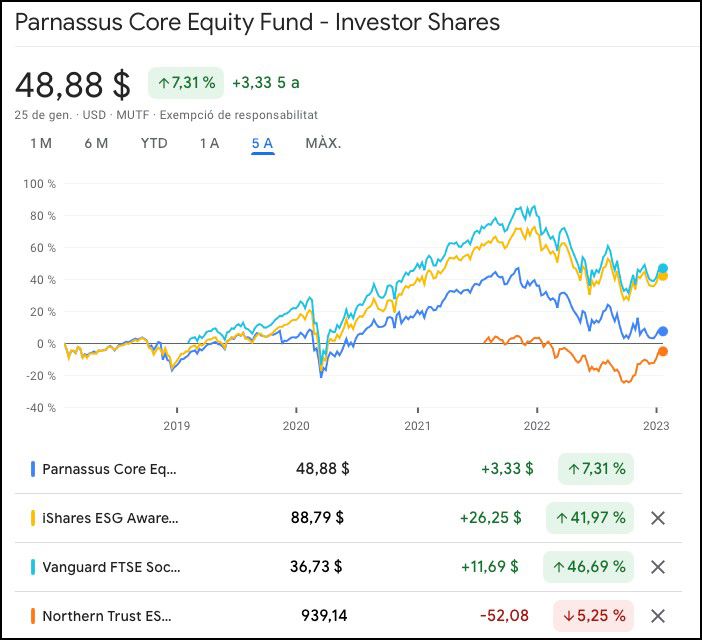Remove iShares ESG Aware comparison with X
Screen dimensions: 702x640
pyautogui.click(x=657, y=518)
